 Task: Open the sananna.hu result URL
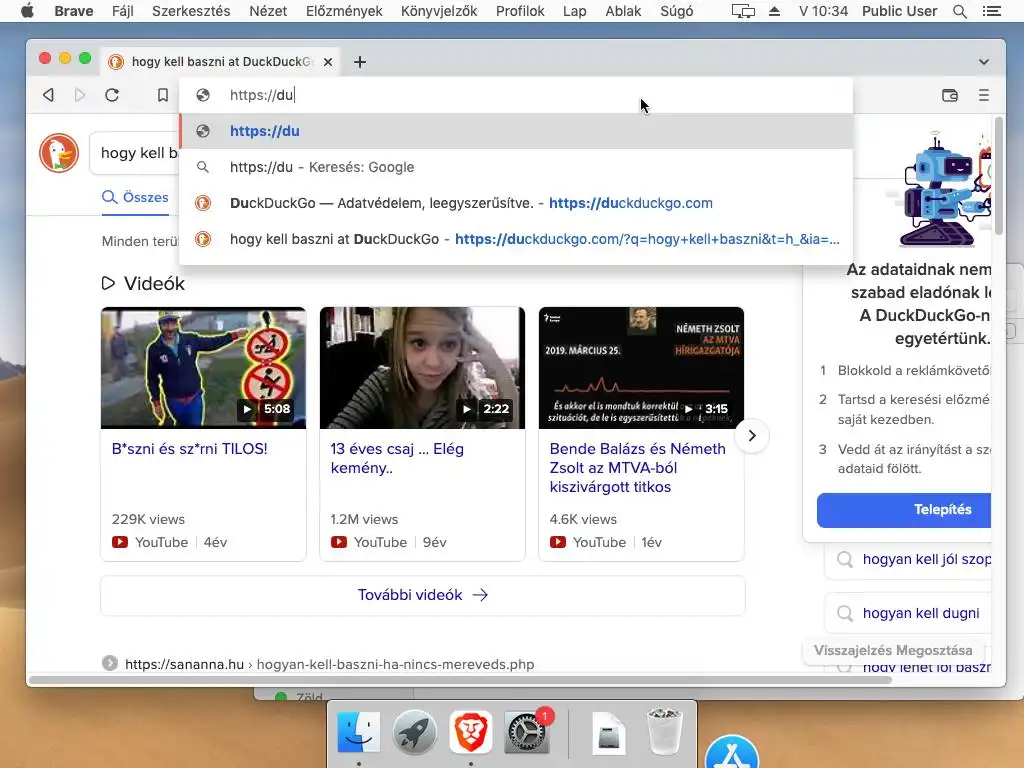pyautogui.click(x=329, y=664)
